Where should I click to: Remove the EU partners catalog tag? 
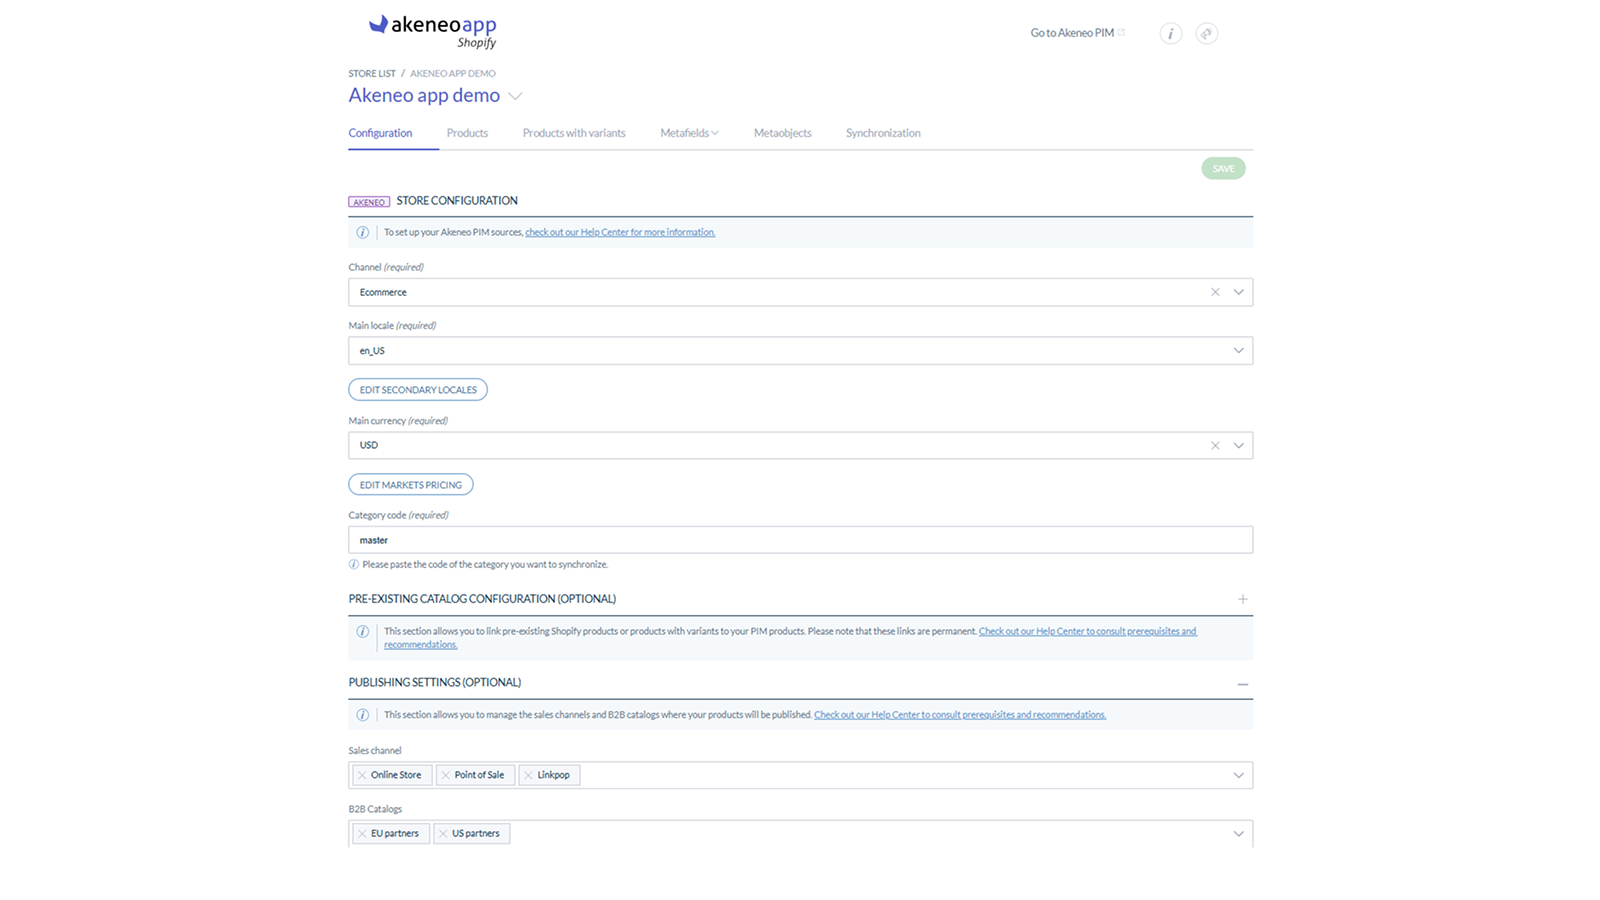coord(362,833)
